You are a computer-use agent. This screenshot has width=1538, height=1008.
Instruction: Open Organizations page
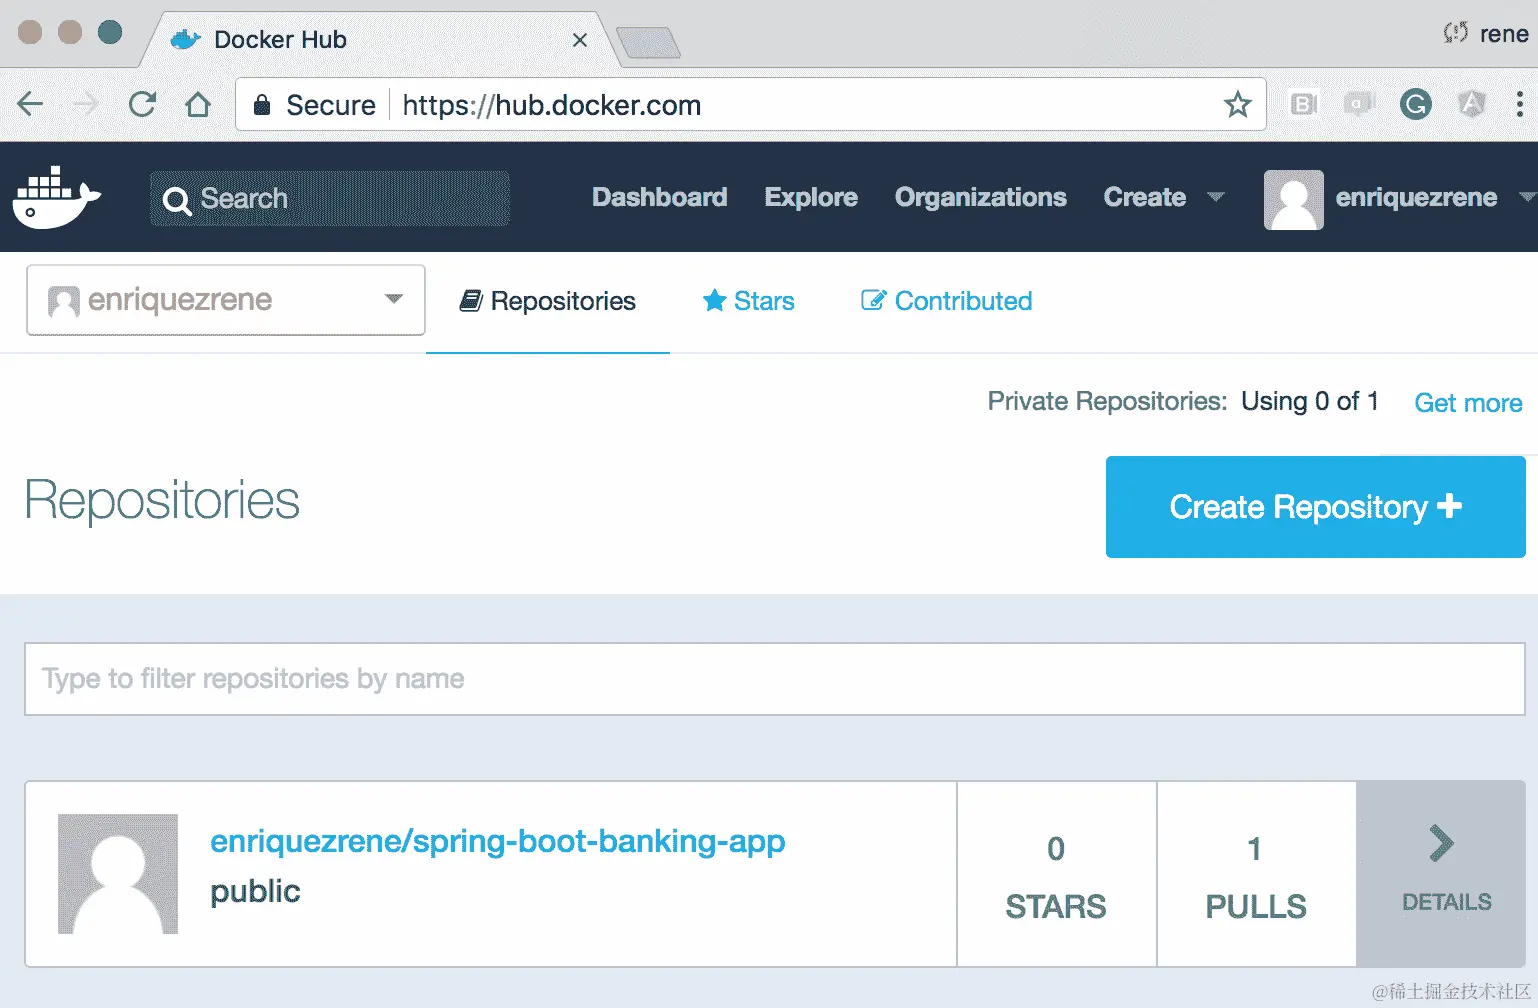pyautogui.click(x=981, y=197)
